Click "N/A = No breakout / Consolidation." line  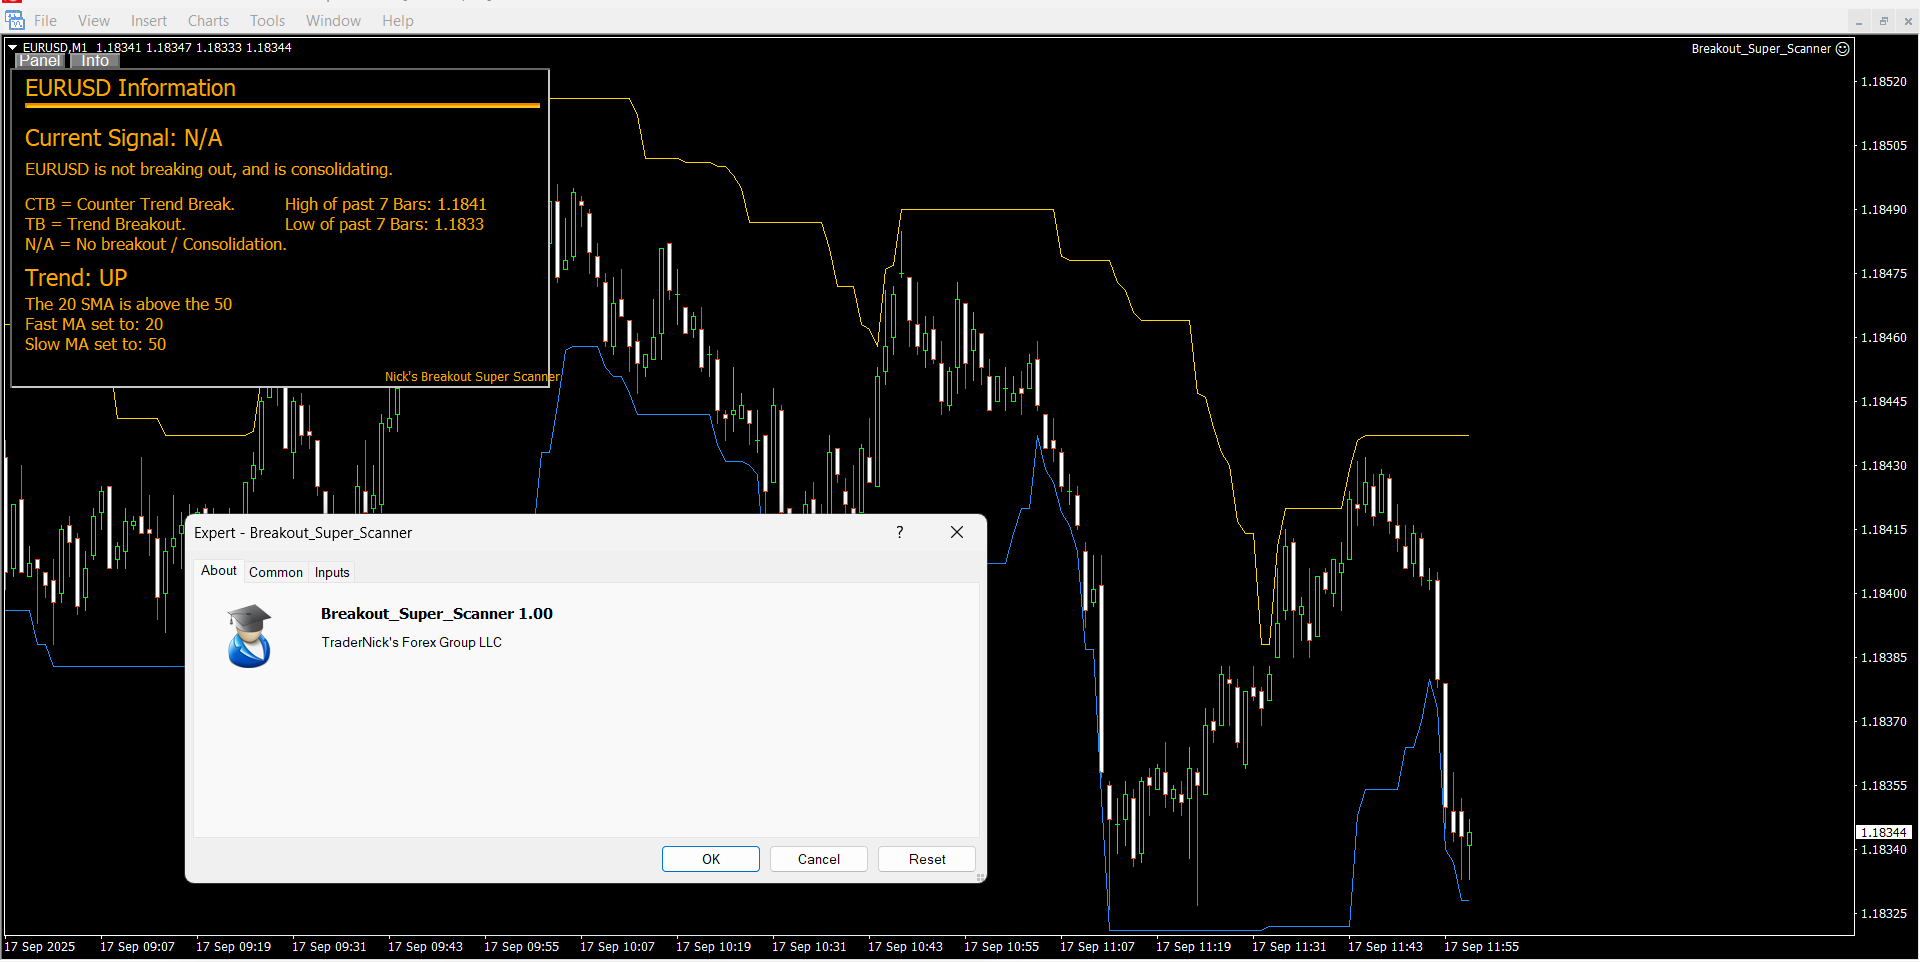(156, 244)
